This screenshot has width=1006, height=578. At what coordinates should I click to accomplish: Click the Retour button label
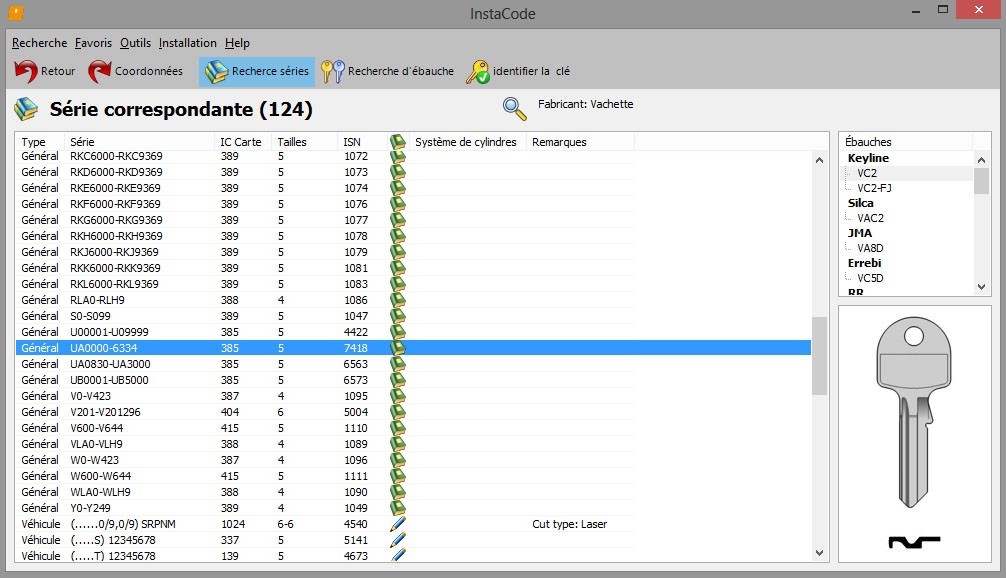(x=58, y=71)
